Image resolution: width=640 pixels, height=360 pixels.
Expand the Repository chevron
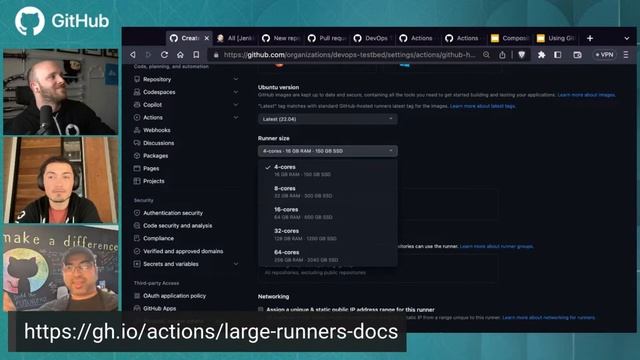coord(236,79)
